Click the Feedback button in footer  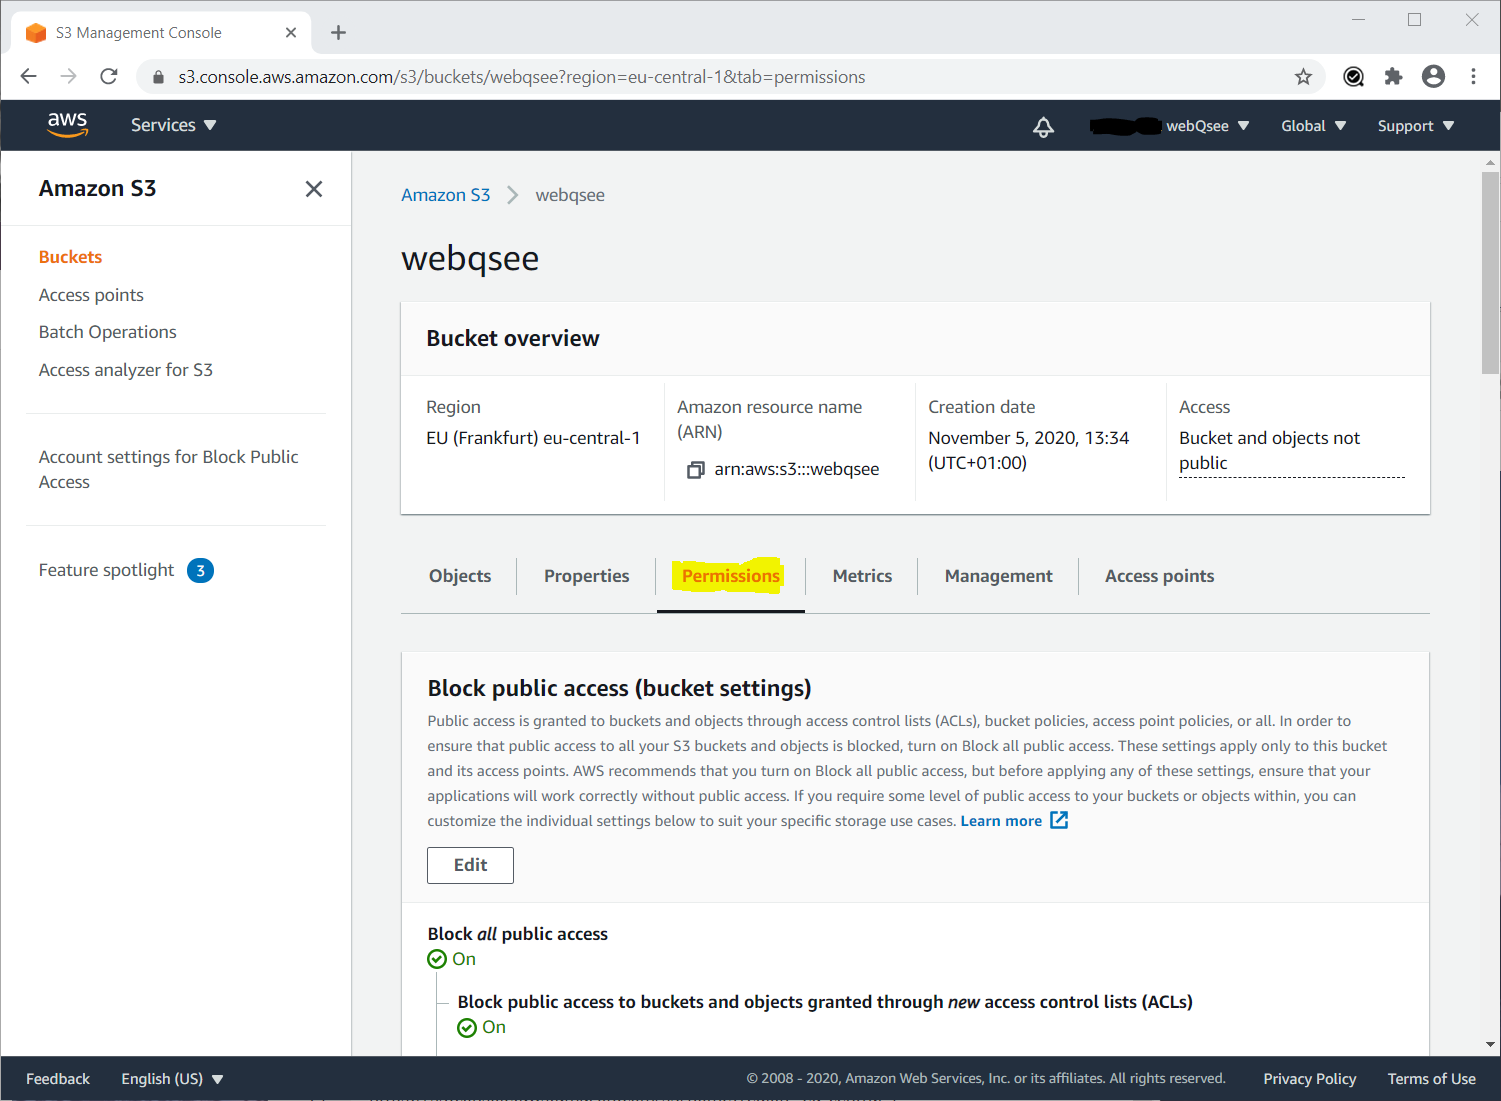point(58,1079)
